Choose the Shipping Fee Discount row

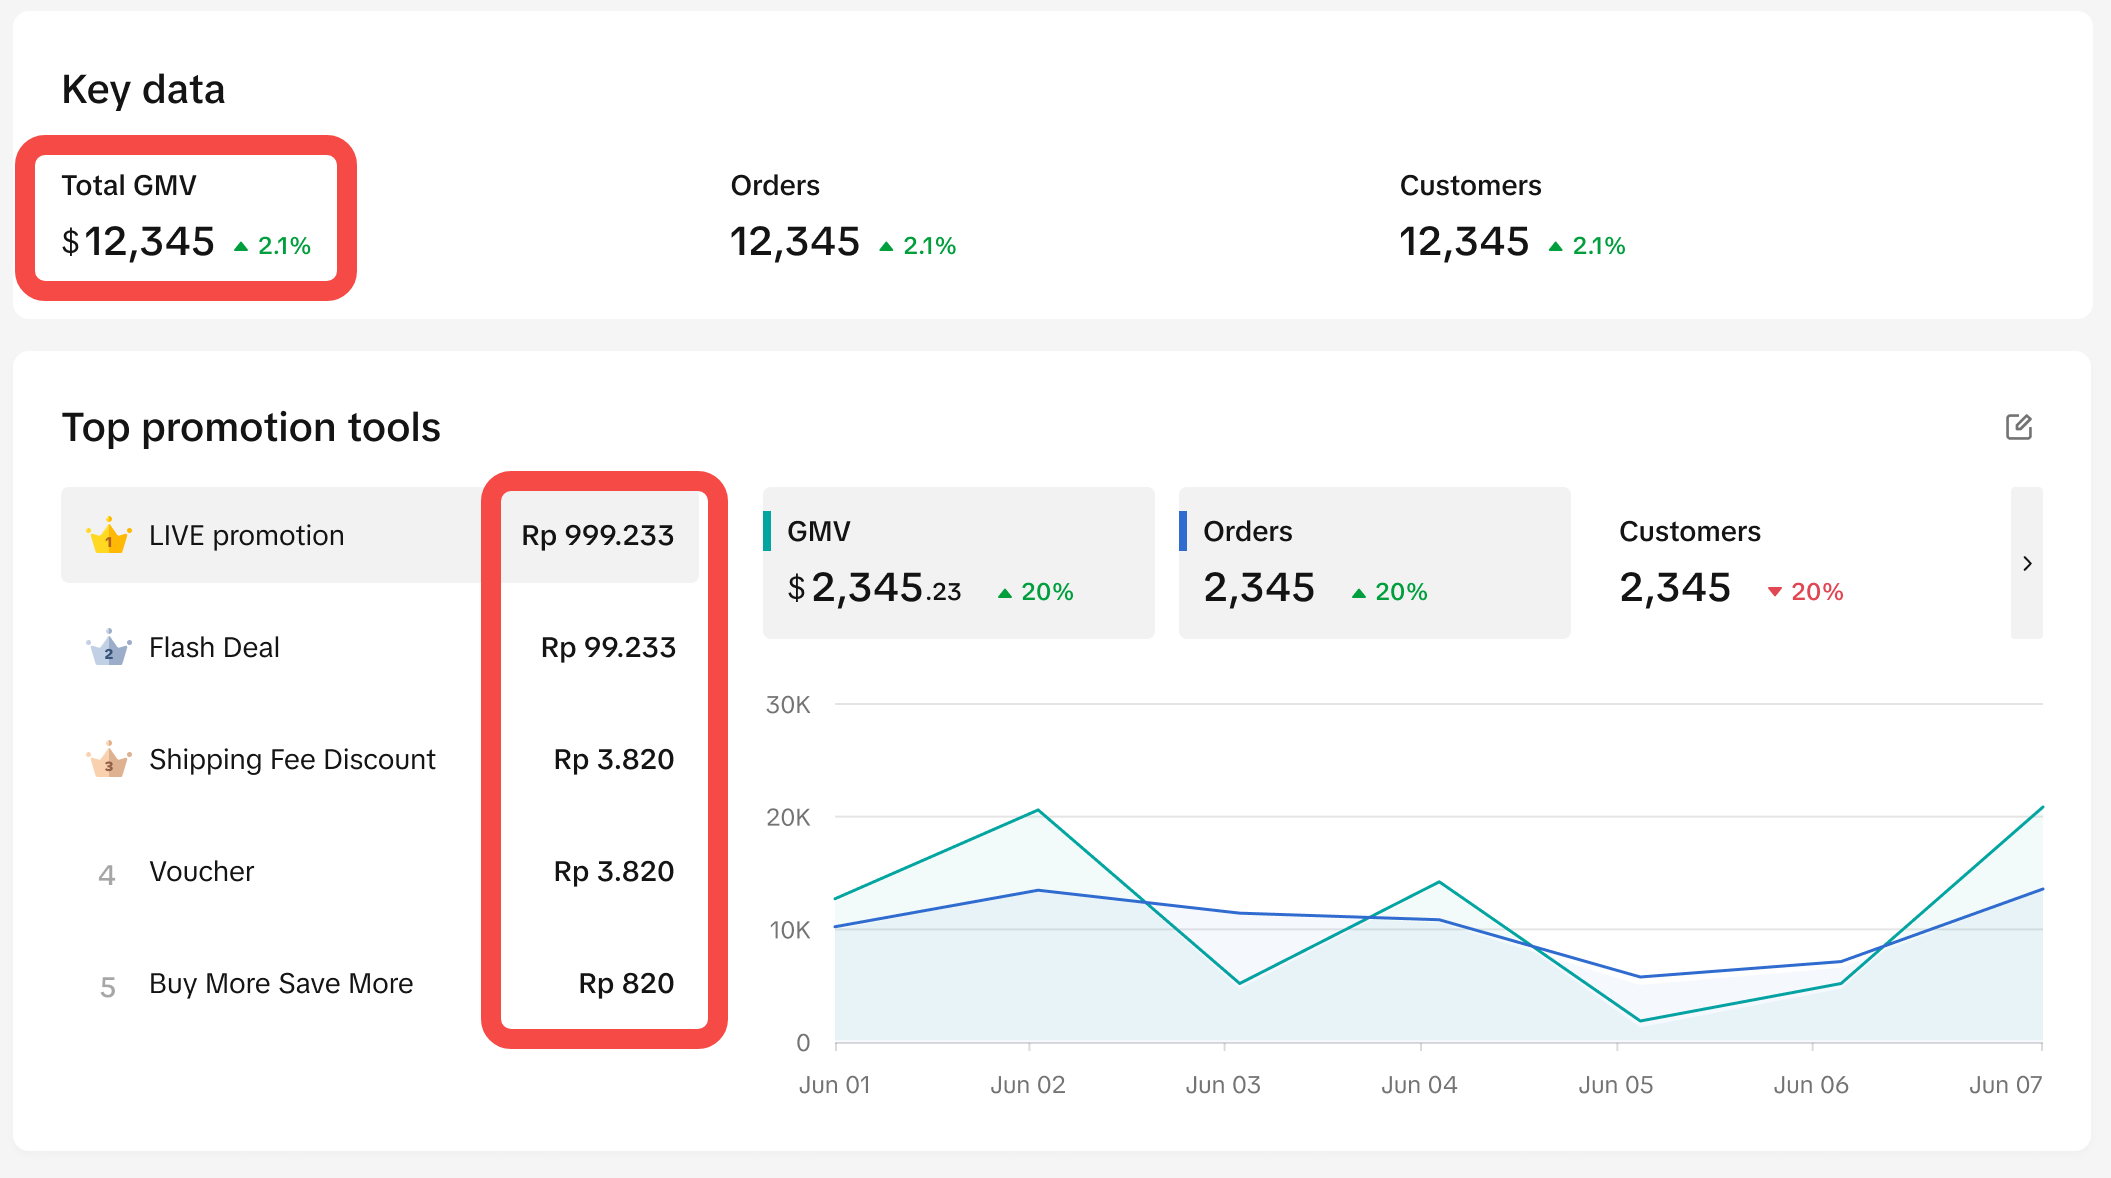point(292,760)
